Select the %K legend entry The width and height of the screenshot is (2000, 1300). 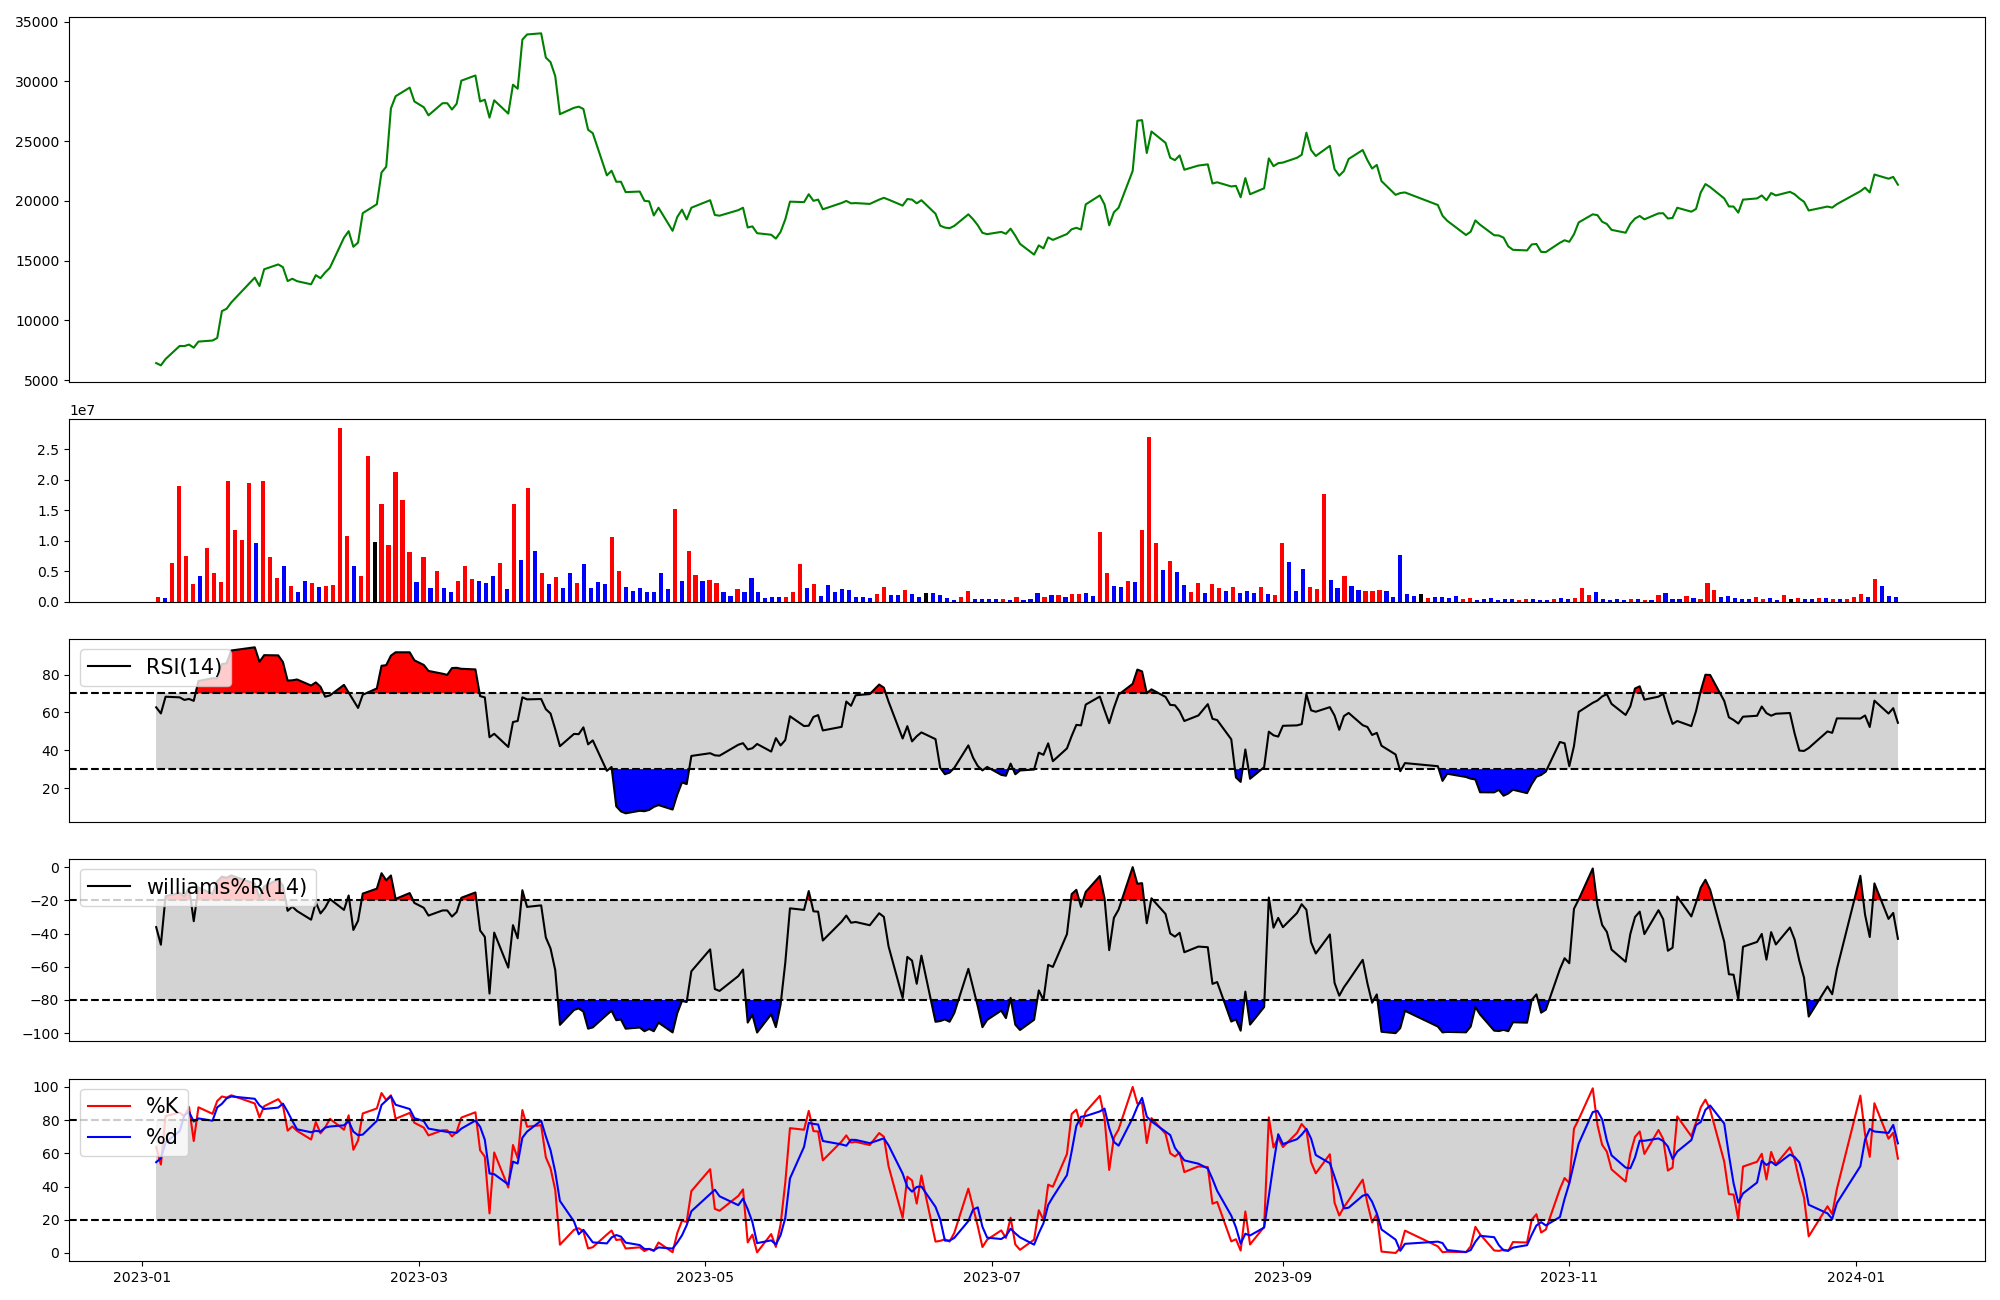coord(162,1106)
